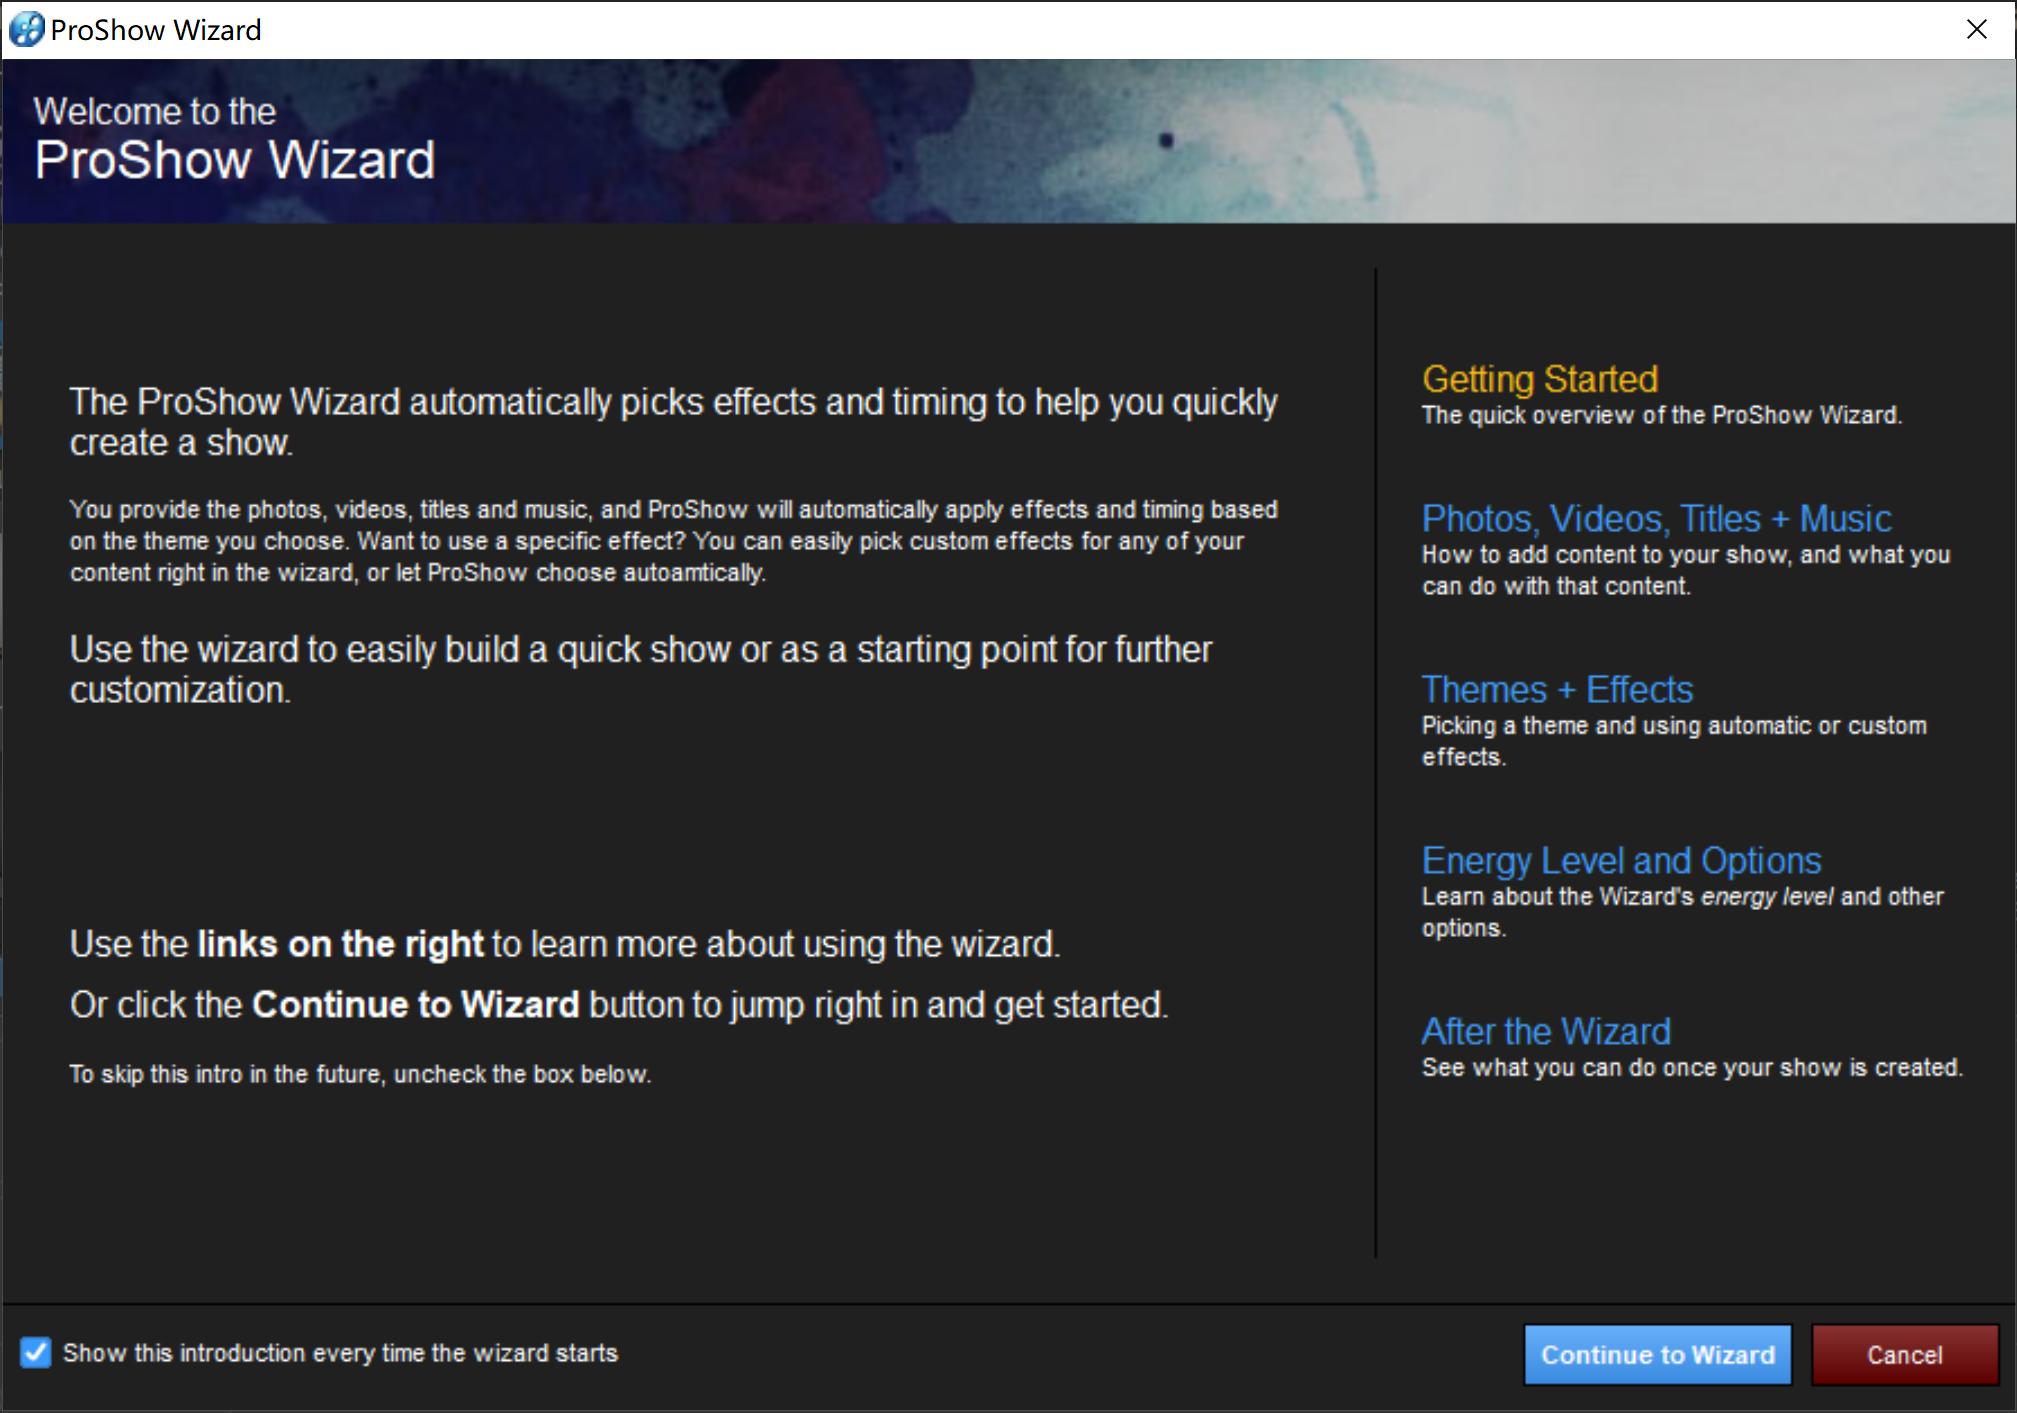Click the 'Welcome to the ProShow Wizard' banner heading
Screen dimensions: 2017x1413
234,140
